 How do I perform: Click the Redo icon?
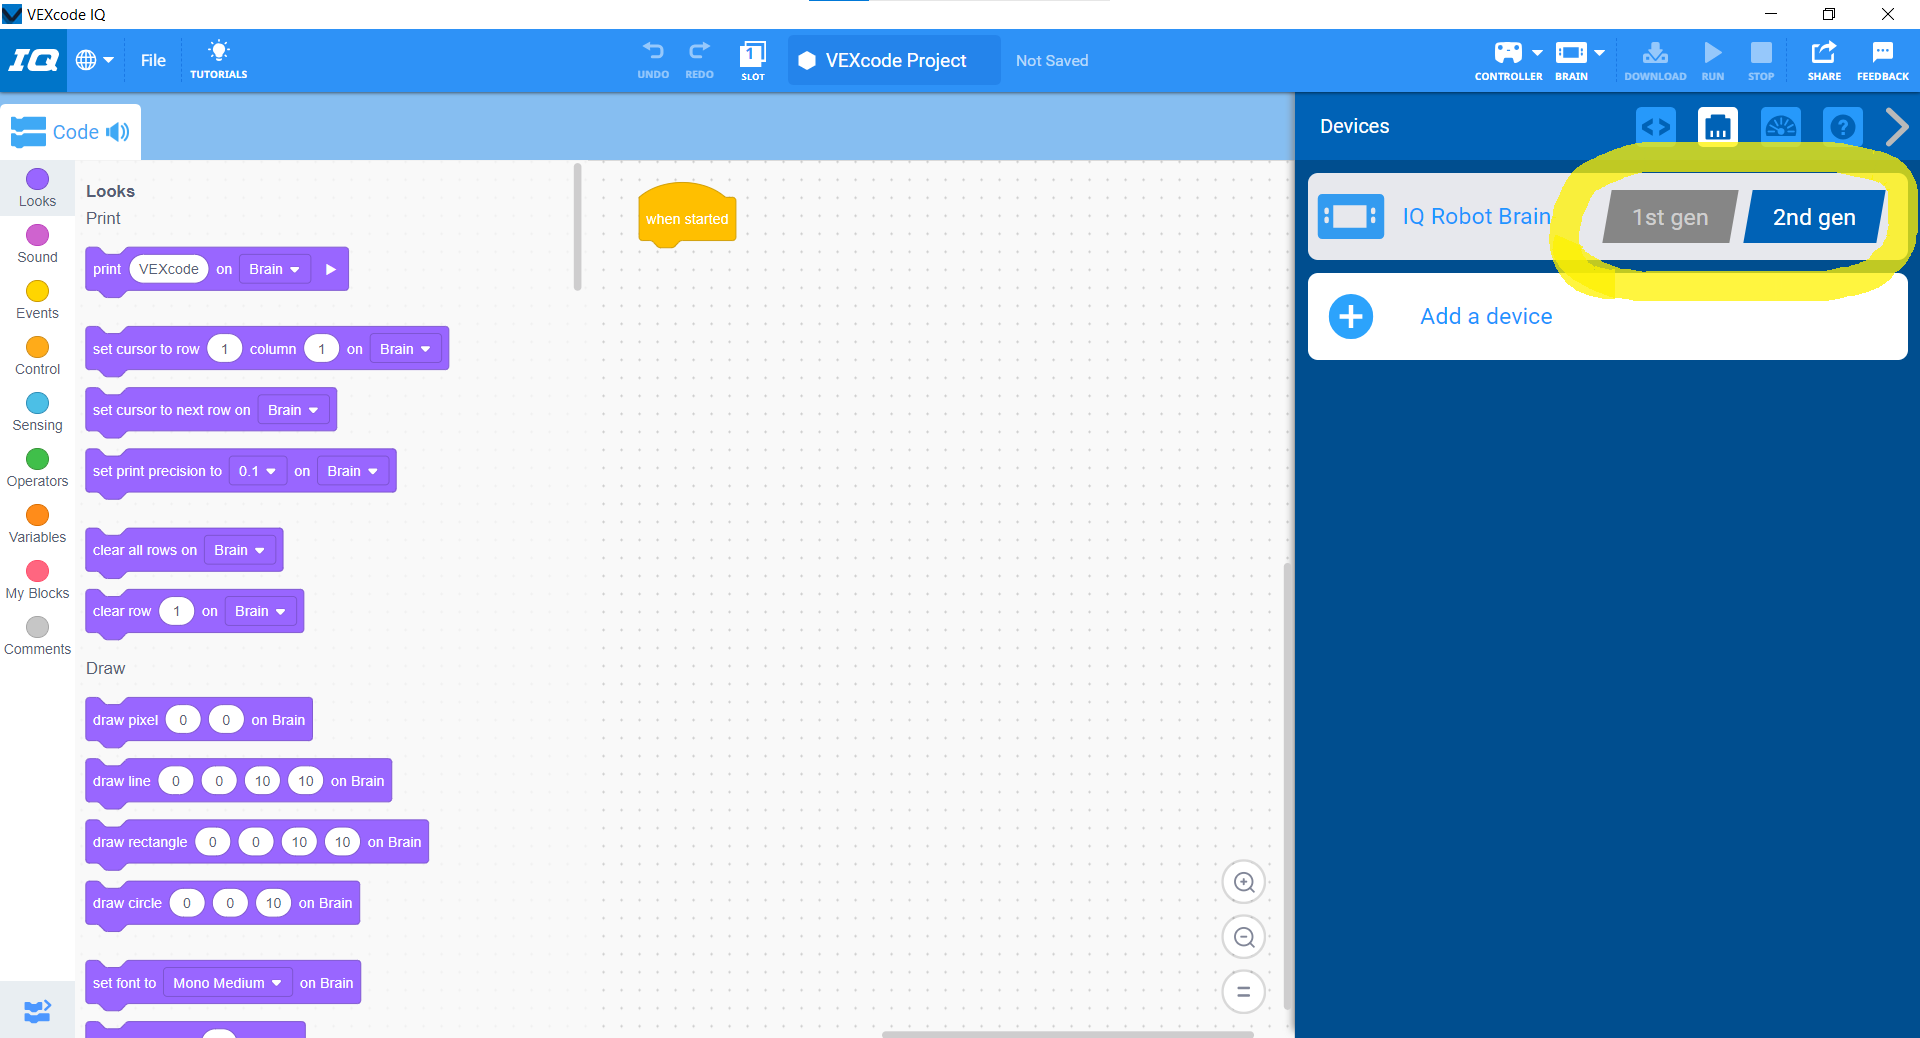(699, 55)
